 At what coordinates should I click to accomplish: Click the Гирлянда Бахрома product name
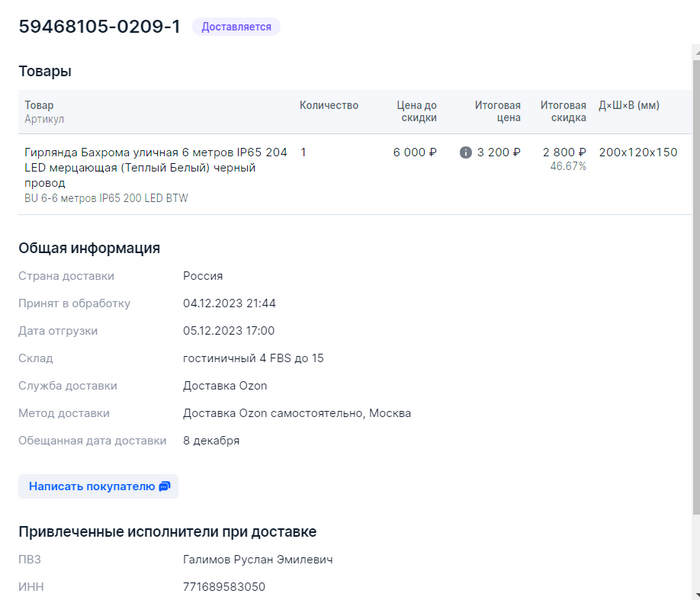[x=155, y=167]
